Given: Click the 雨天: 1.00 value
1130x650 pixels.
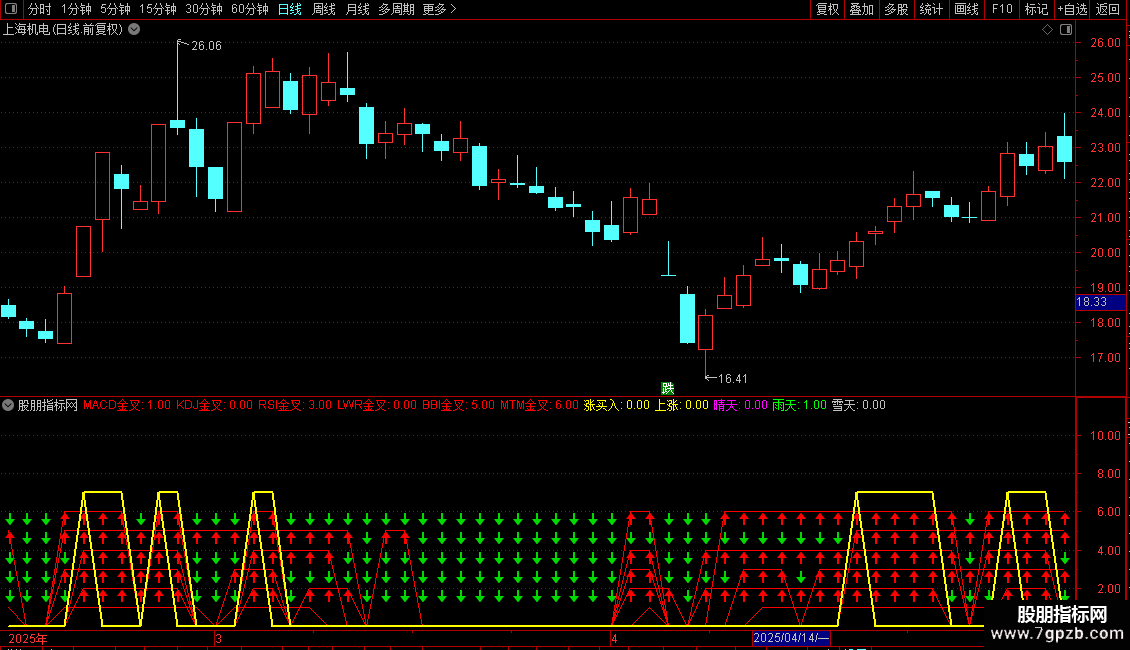Looking at the screenshot, I should coord(800,405).
